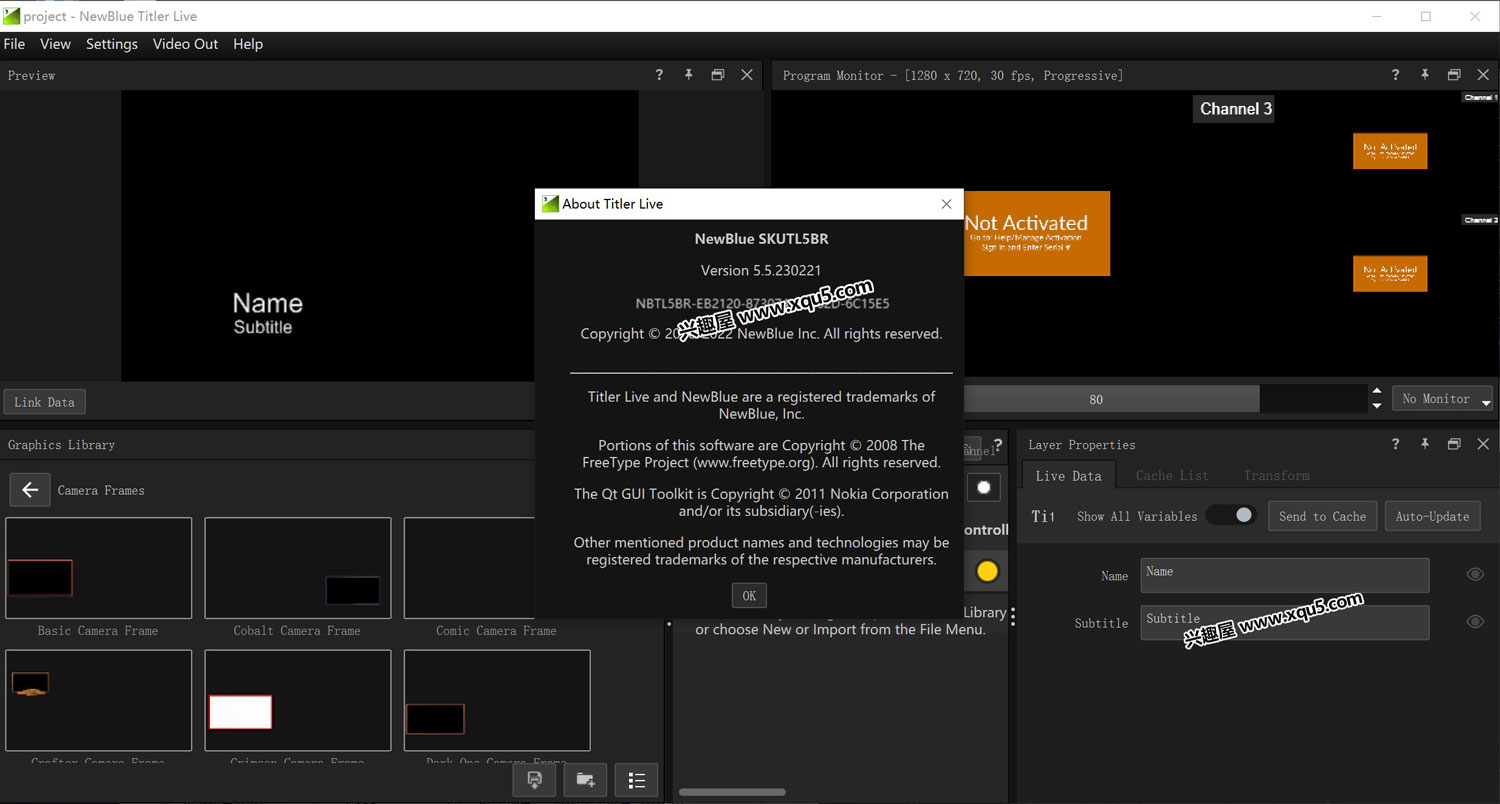
Task: Click the add new folder icon
Action: (585, 781)
